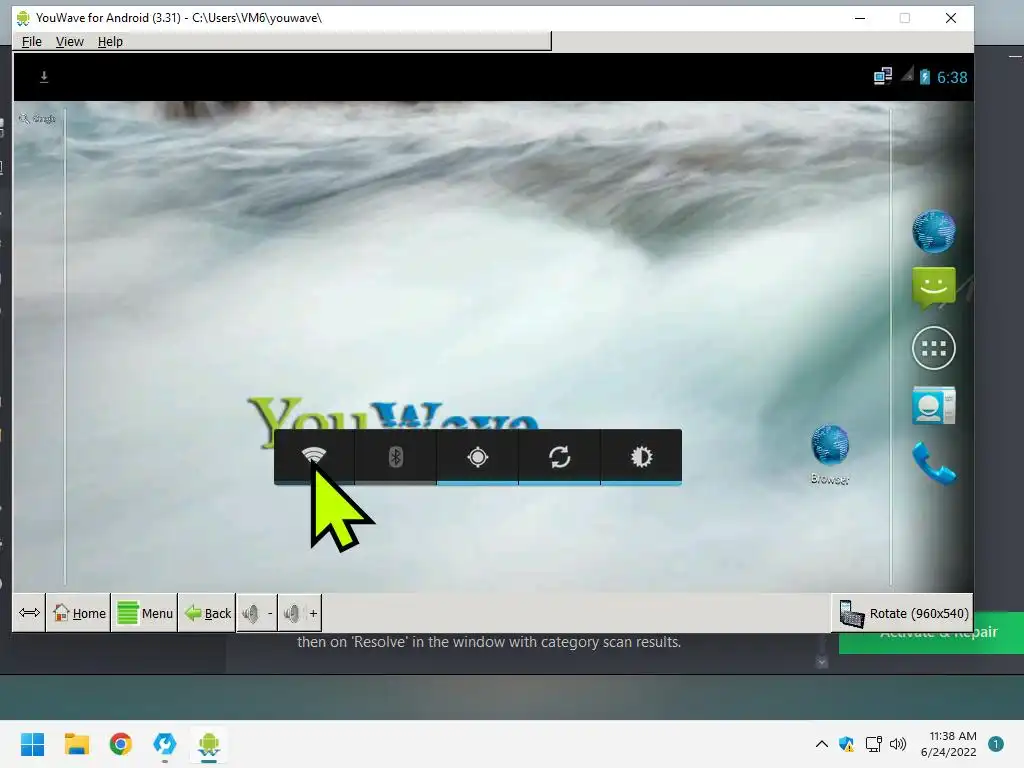Click the Android battery icon
Viewport: 1024px width, 768px height.
(x=925, y=77)
